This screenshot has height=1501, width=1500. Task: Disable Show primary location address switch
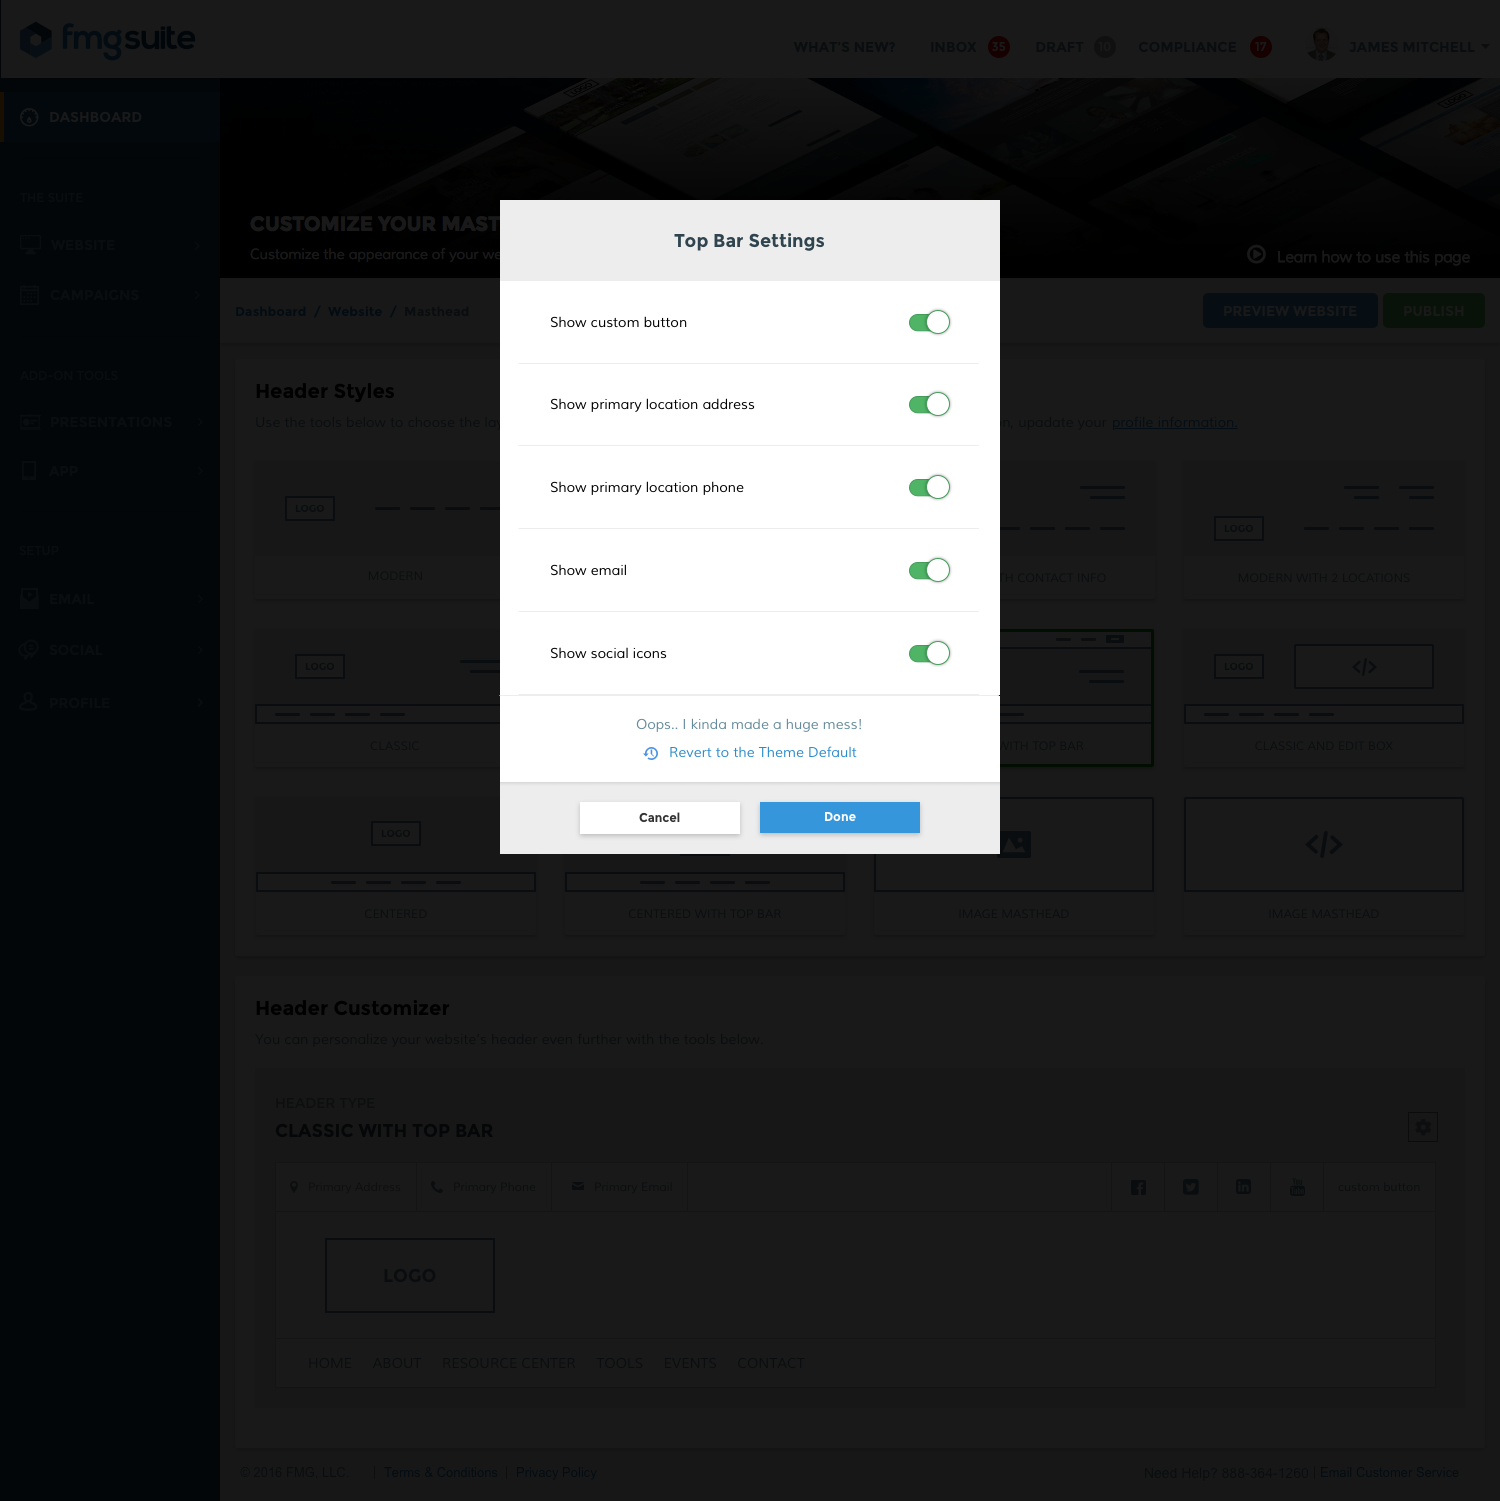[x=928, y=404]
